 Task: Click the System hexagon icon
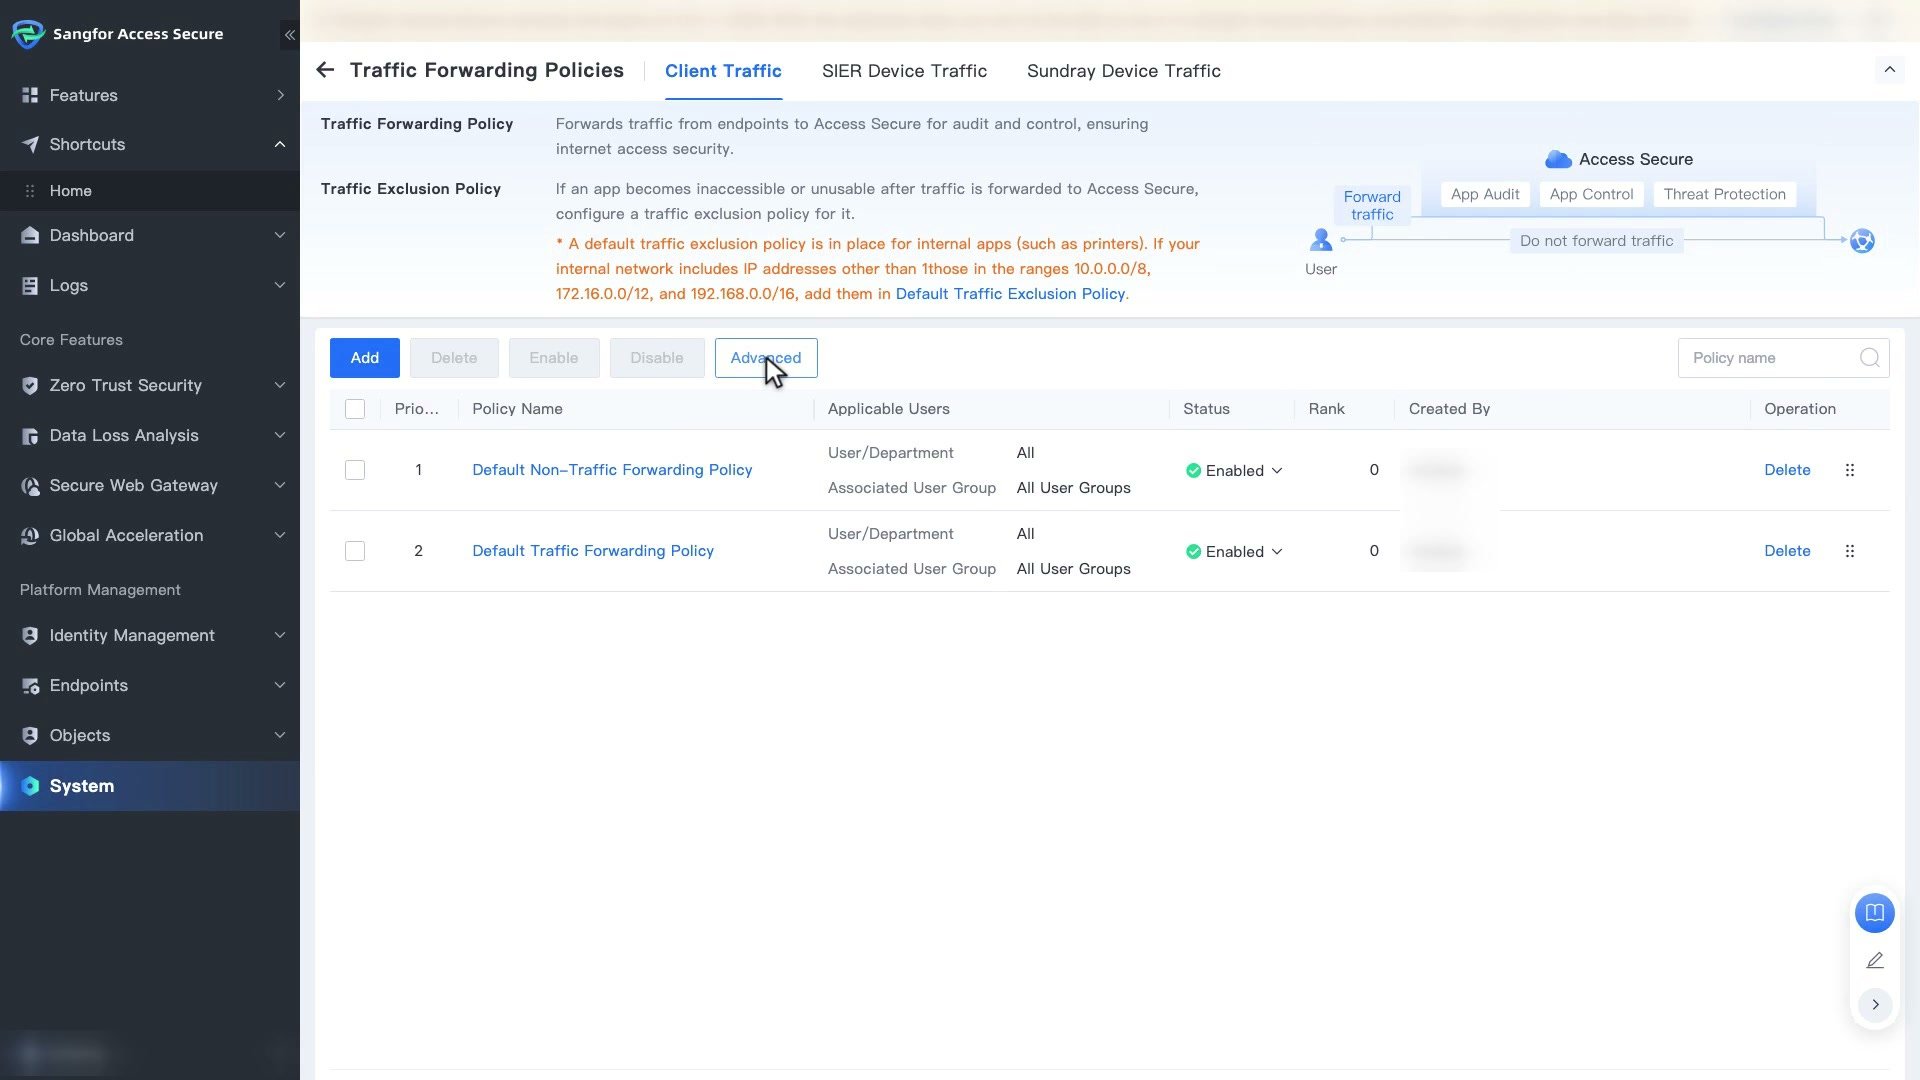[30, 786]
